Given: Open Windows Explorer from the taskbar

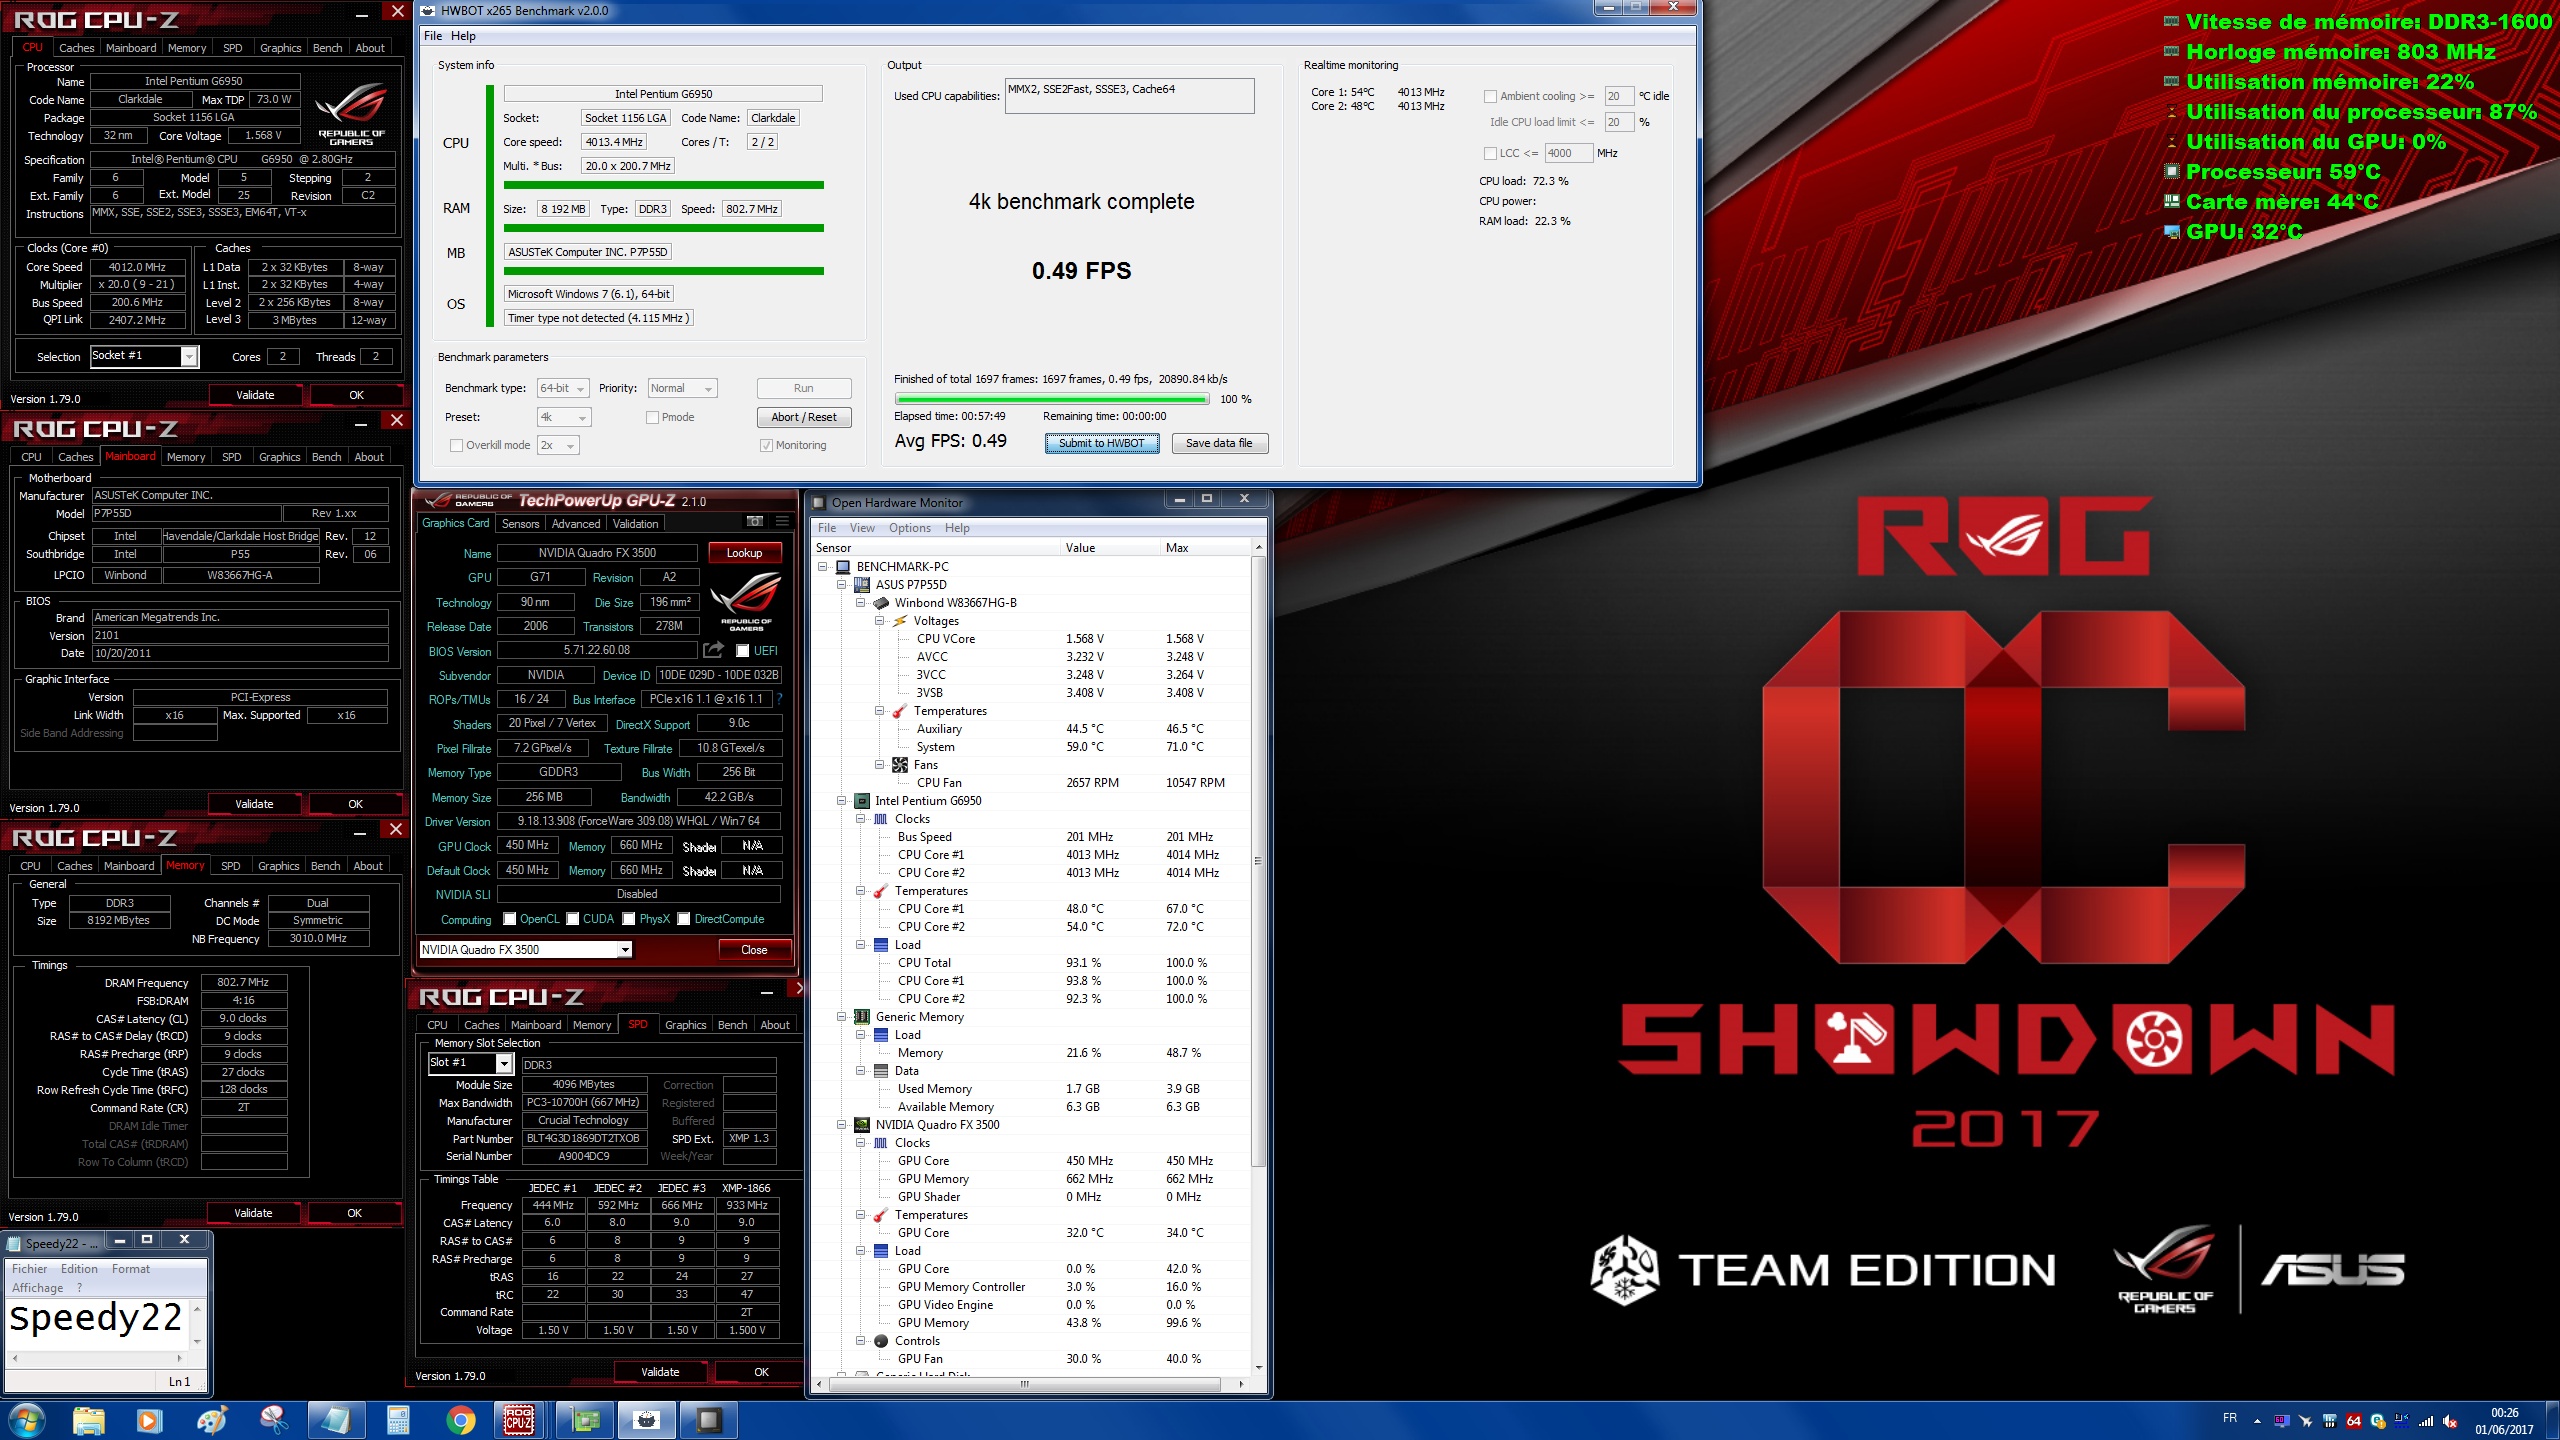Looking at the screenshot, I should click(89, 1420).
